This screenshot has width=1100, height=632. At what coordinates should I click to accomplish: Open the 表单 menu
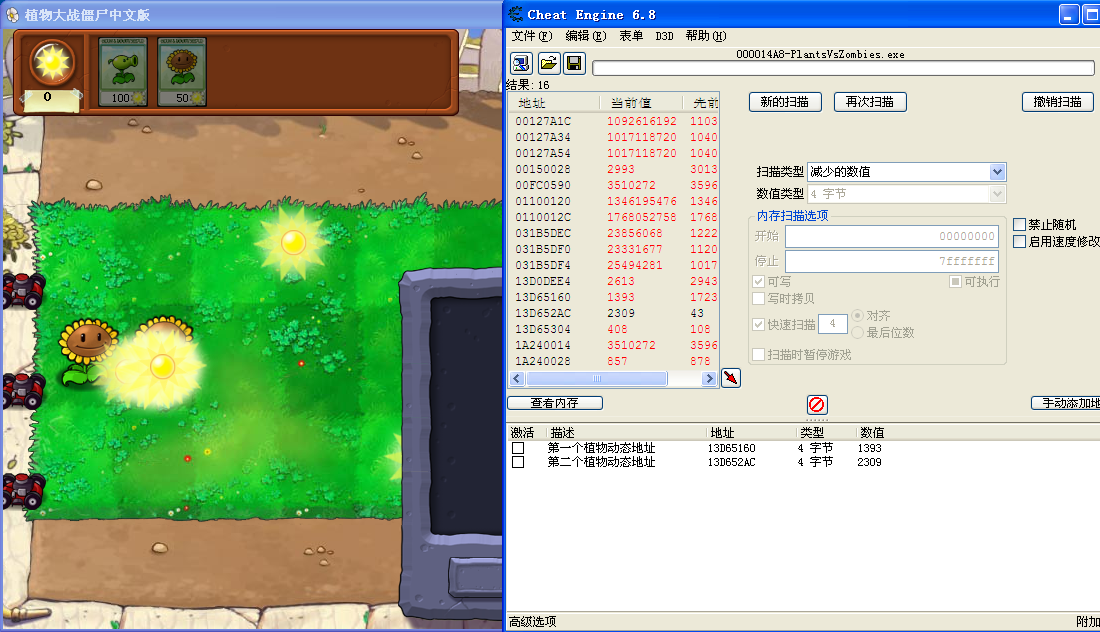tap(631, 36)
